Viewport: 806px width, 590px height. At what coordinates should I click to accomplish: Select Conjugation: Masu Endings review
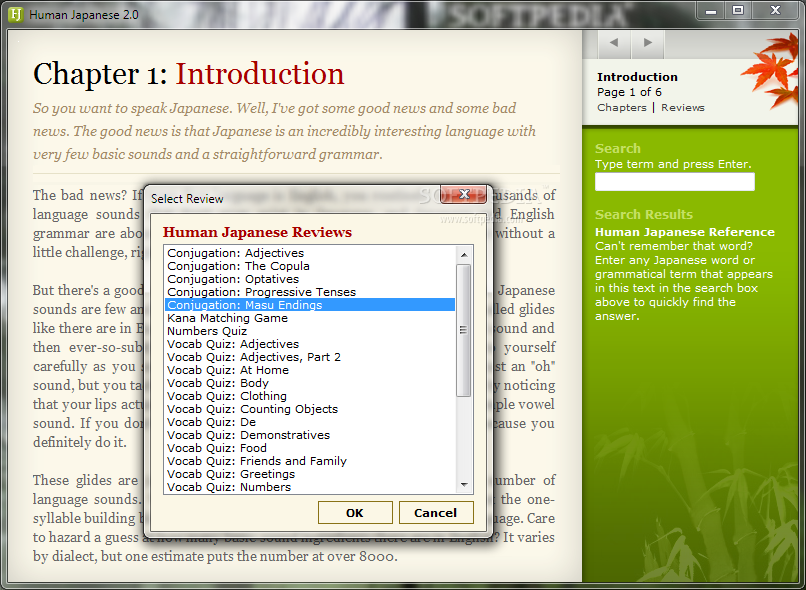coord(310,305)
